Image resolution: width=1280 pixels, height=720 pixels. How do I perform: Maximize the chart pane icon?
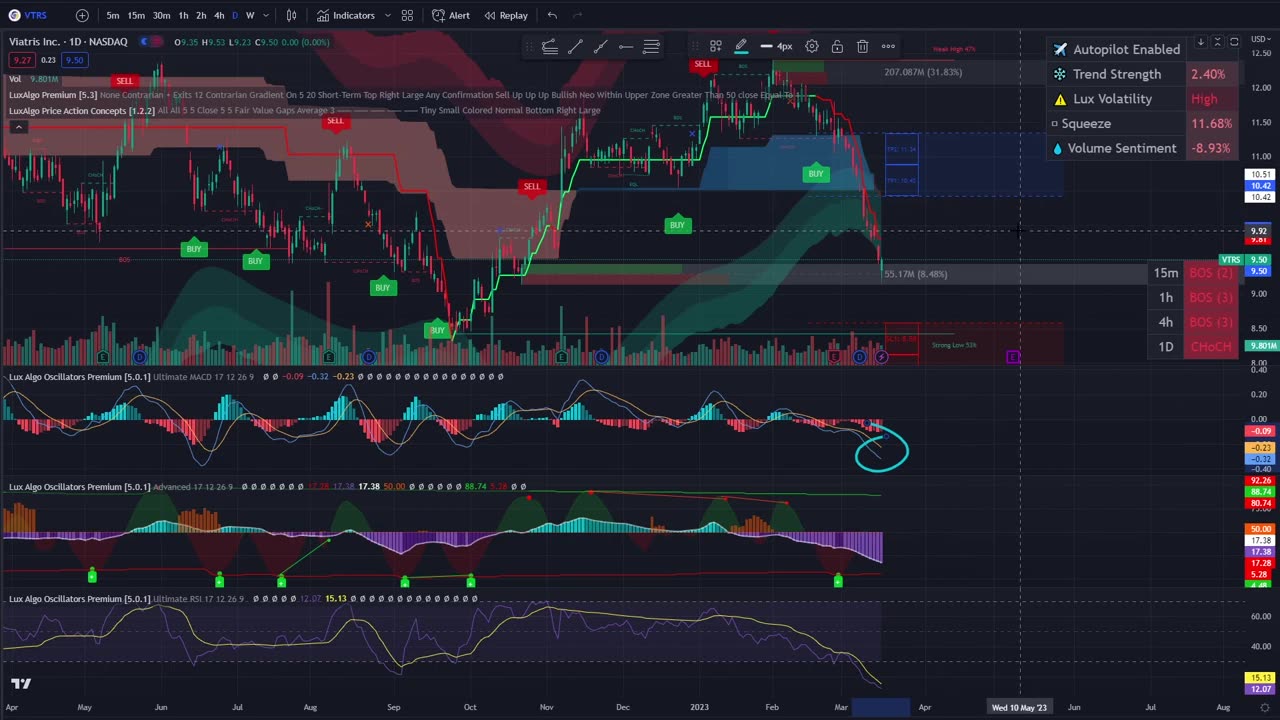coord(1234,42)
